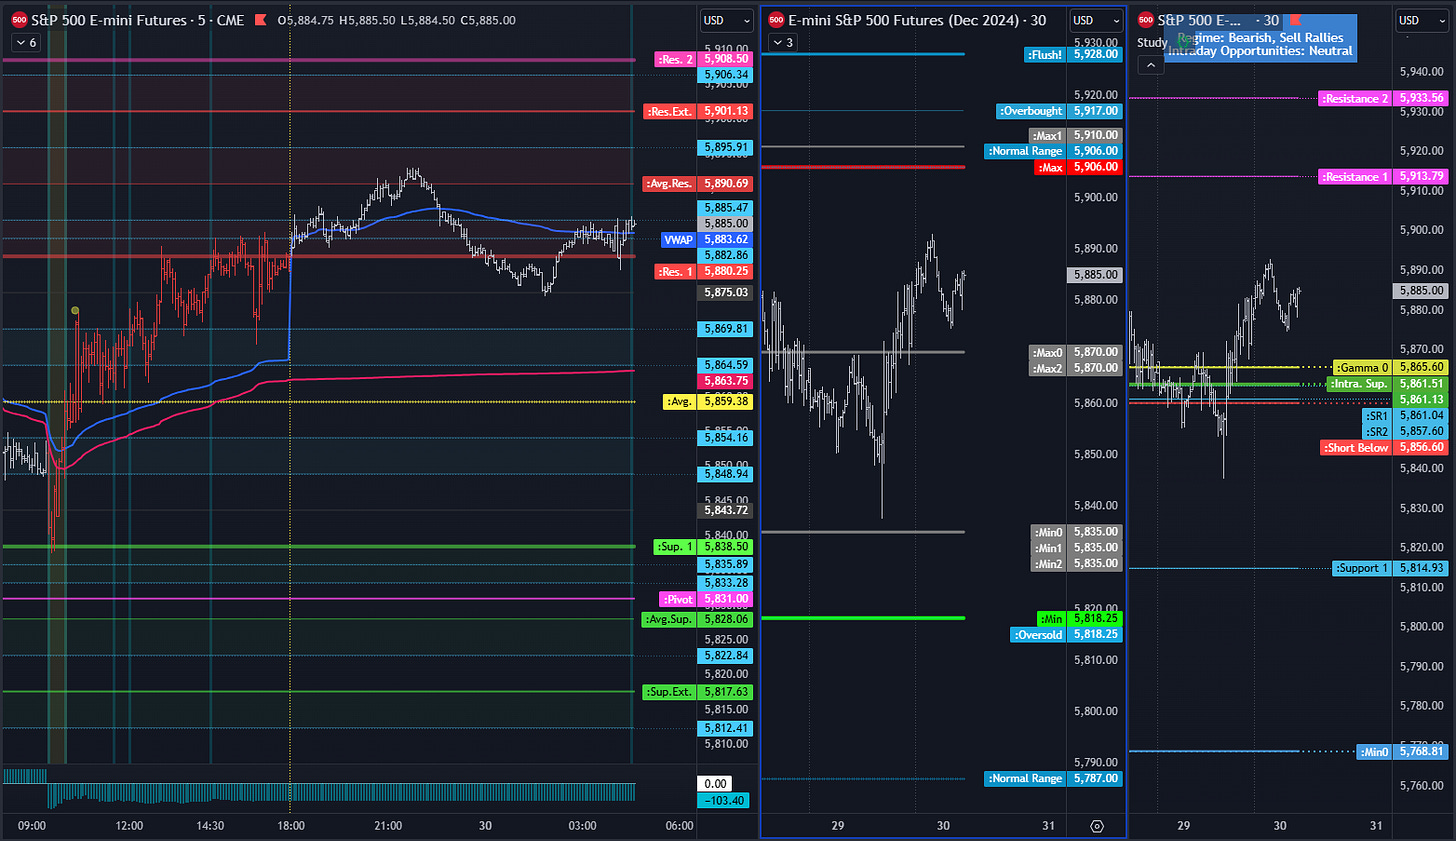Click the 0.00 indicator value label
This screenshot has height=841, width=1456.
click(x=716, y=784)
